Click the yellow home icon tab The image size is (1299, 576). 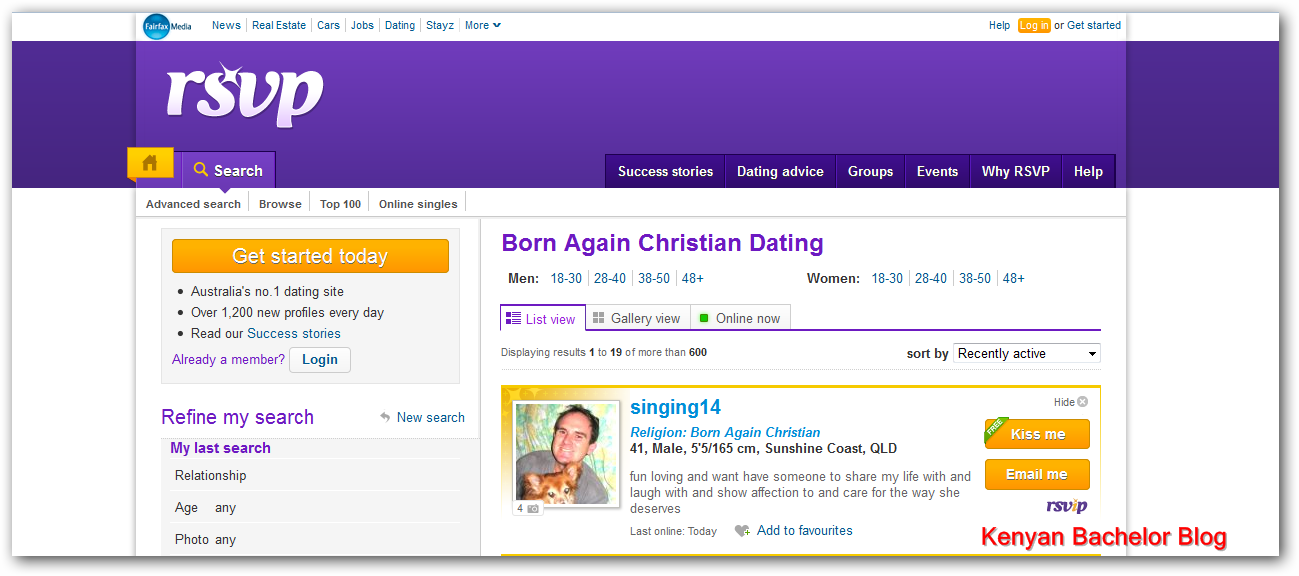pyautogui.click(x=150, y=164)
